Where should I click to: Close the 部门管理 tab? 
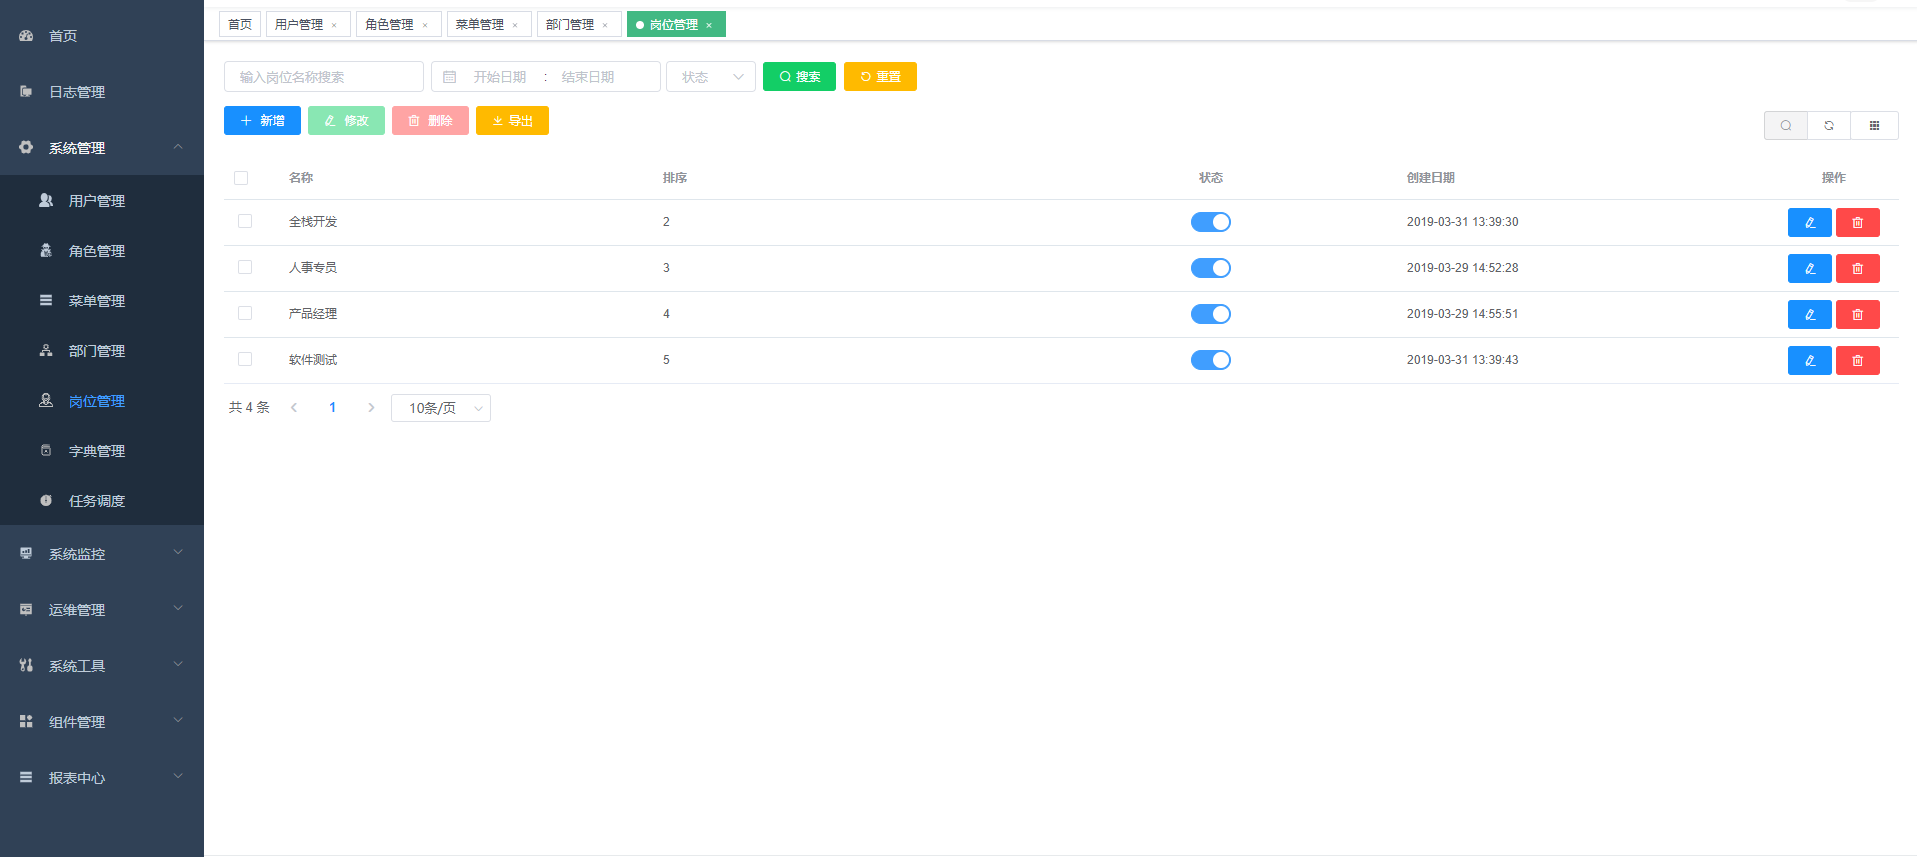pyautogui.click(x=605, y=25)
